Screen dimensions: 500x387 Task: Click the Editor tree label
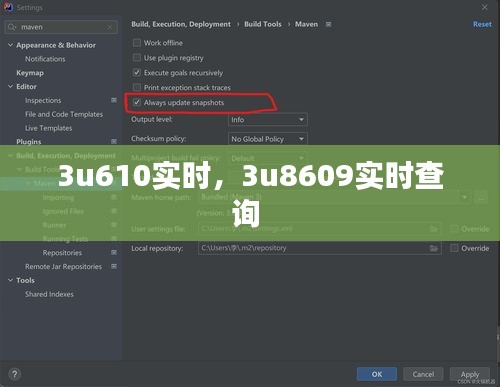[x=26, y=87]
